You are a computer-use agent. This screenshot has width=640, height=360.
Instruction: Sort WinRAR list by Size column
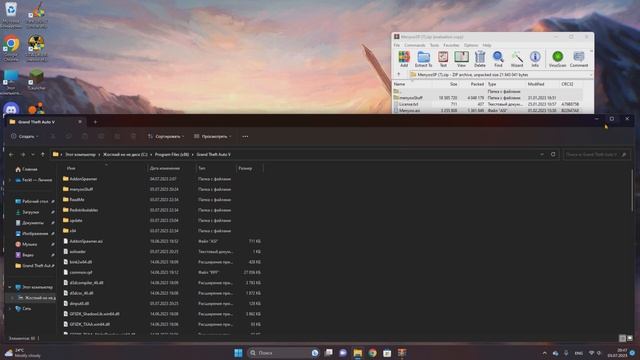coord(453,84)
